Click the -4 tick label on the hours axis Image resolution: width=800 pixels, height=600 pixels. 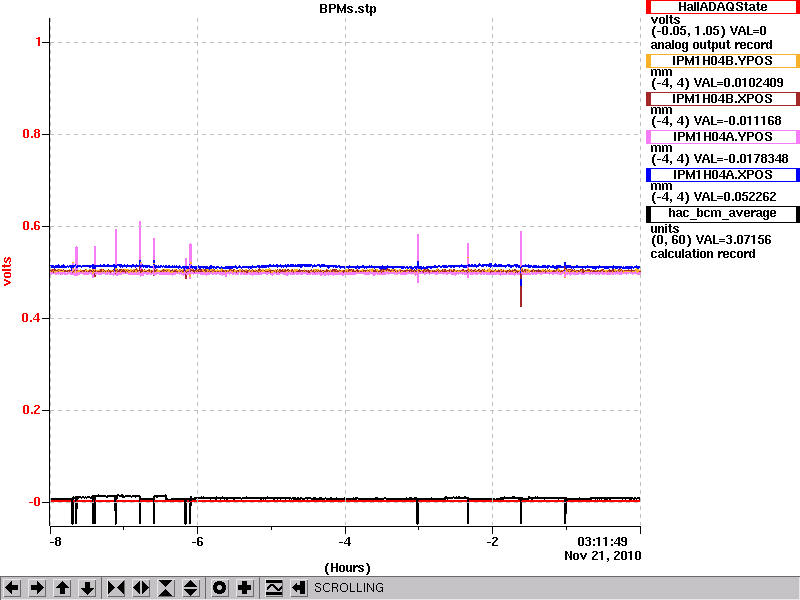click(x=345, y=542)
